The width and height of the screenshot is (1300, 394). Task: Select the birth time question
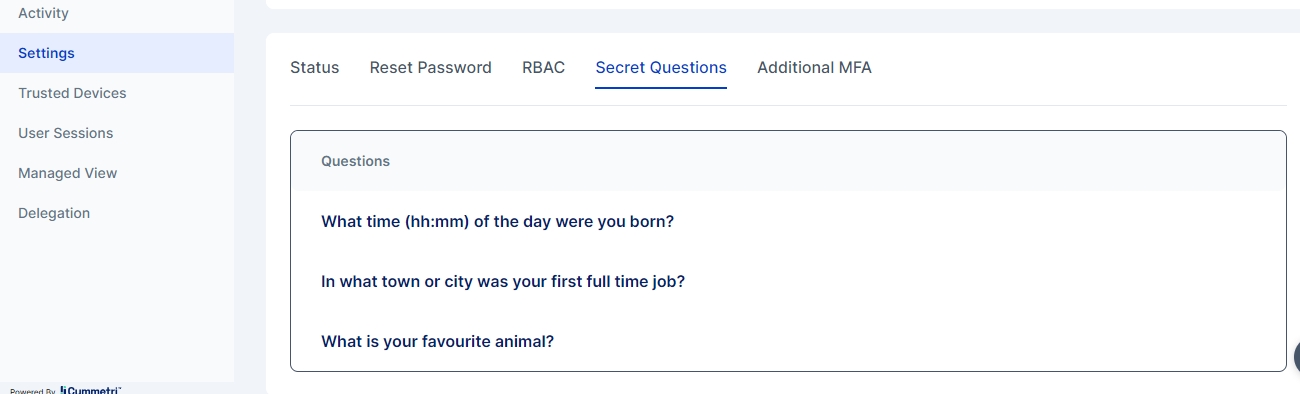tap(497, 221)
